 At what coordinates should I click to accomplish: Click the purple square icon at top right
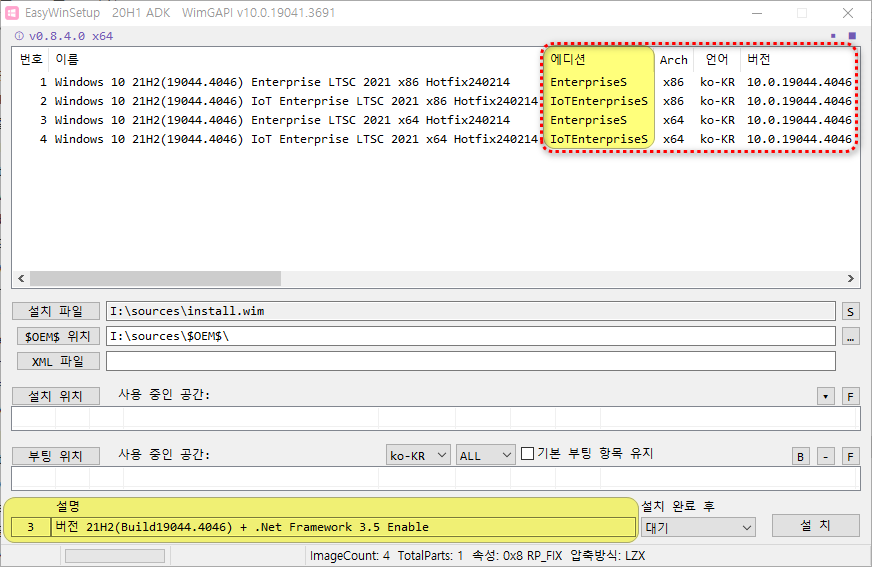[852, 36]
